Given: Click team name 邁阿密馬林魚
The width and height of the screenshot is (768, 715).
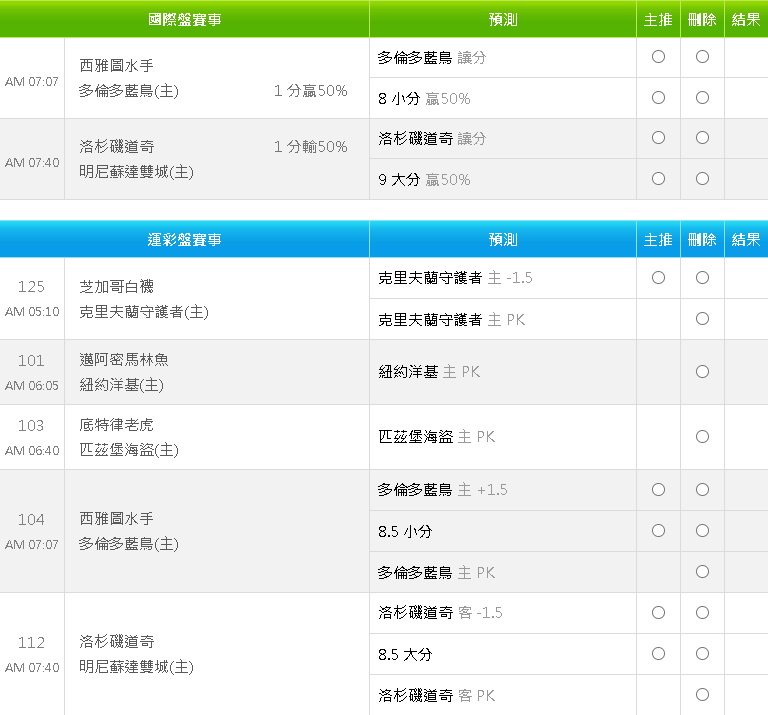Looking at the screenshot, I should (x=124, y=359).
